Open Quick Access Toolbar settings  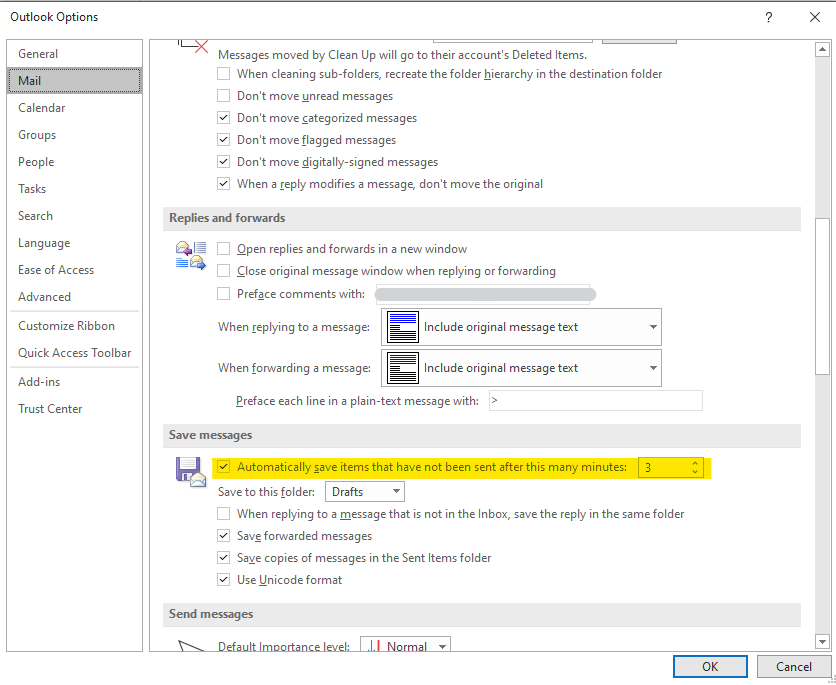(x=75, y=353)
